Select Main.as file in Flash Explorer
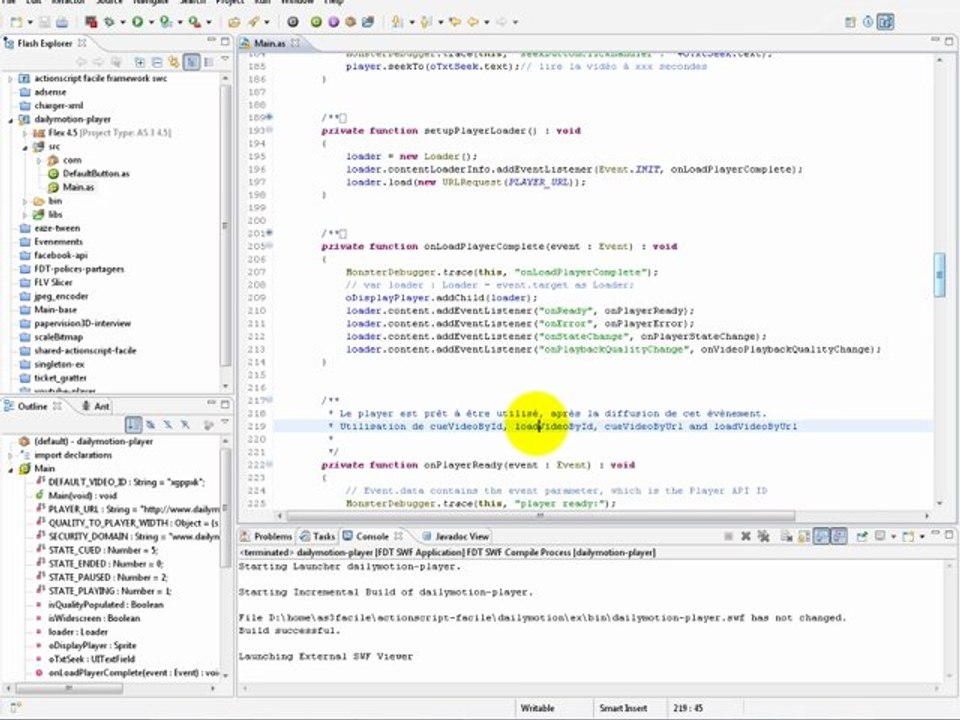960x720 pixels. [78, 187]
